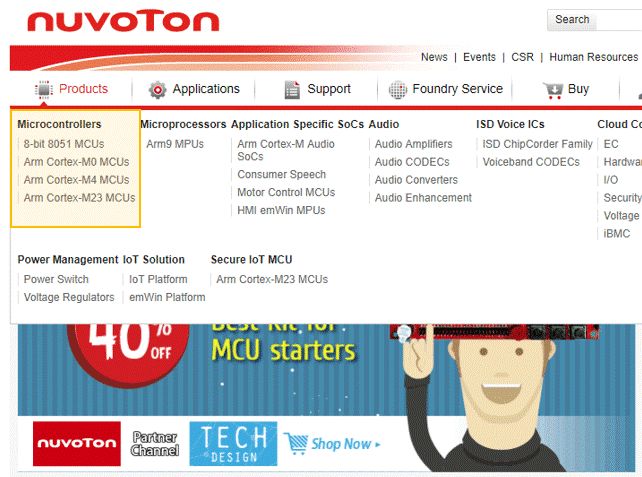Open the I/O link

(x=611, y=180)
